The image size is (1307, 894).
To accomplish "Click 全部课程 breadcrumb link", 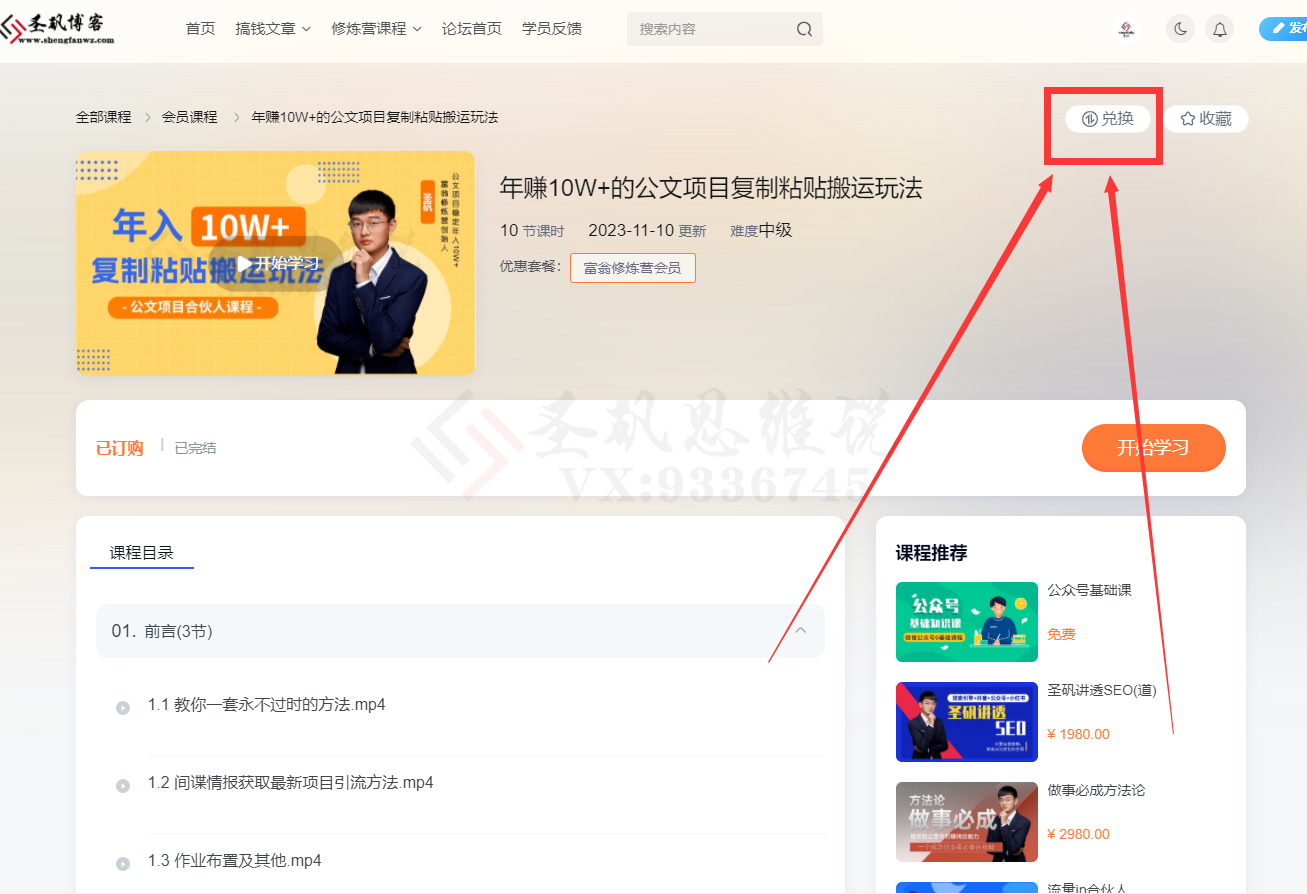I will [x=104, y=117].
